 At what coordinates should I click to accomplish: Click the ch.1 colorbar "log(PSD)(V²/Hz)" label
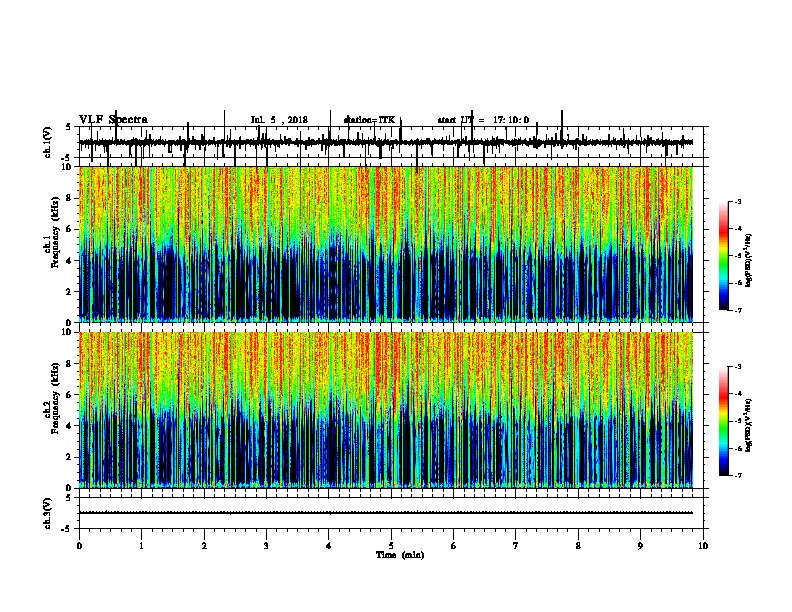pos(749,260)
